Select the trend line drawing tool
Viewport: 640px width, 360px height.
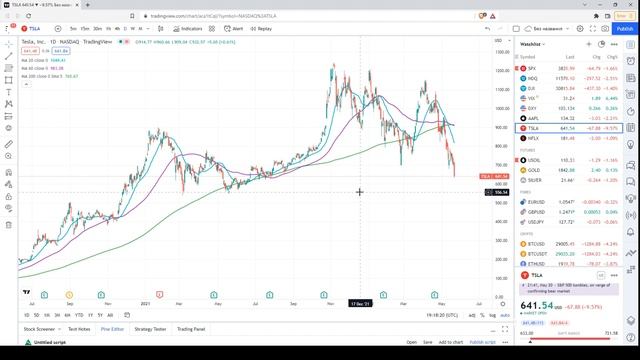9,56
